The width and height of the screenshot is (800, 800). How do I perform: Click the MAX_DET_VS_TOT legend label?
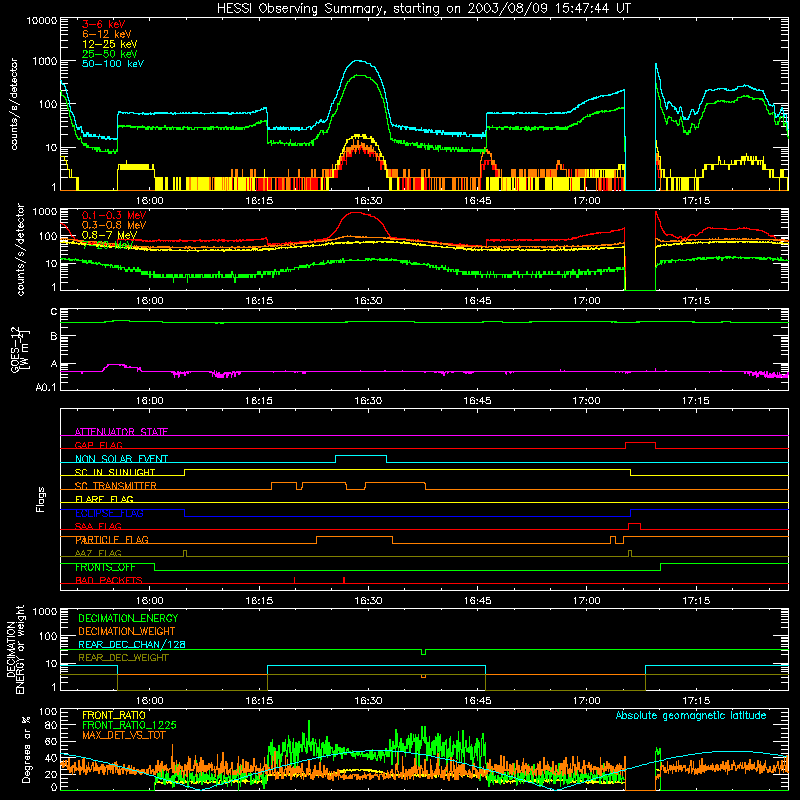point(123,735)
